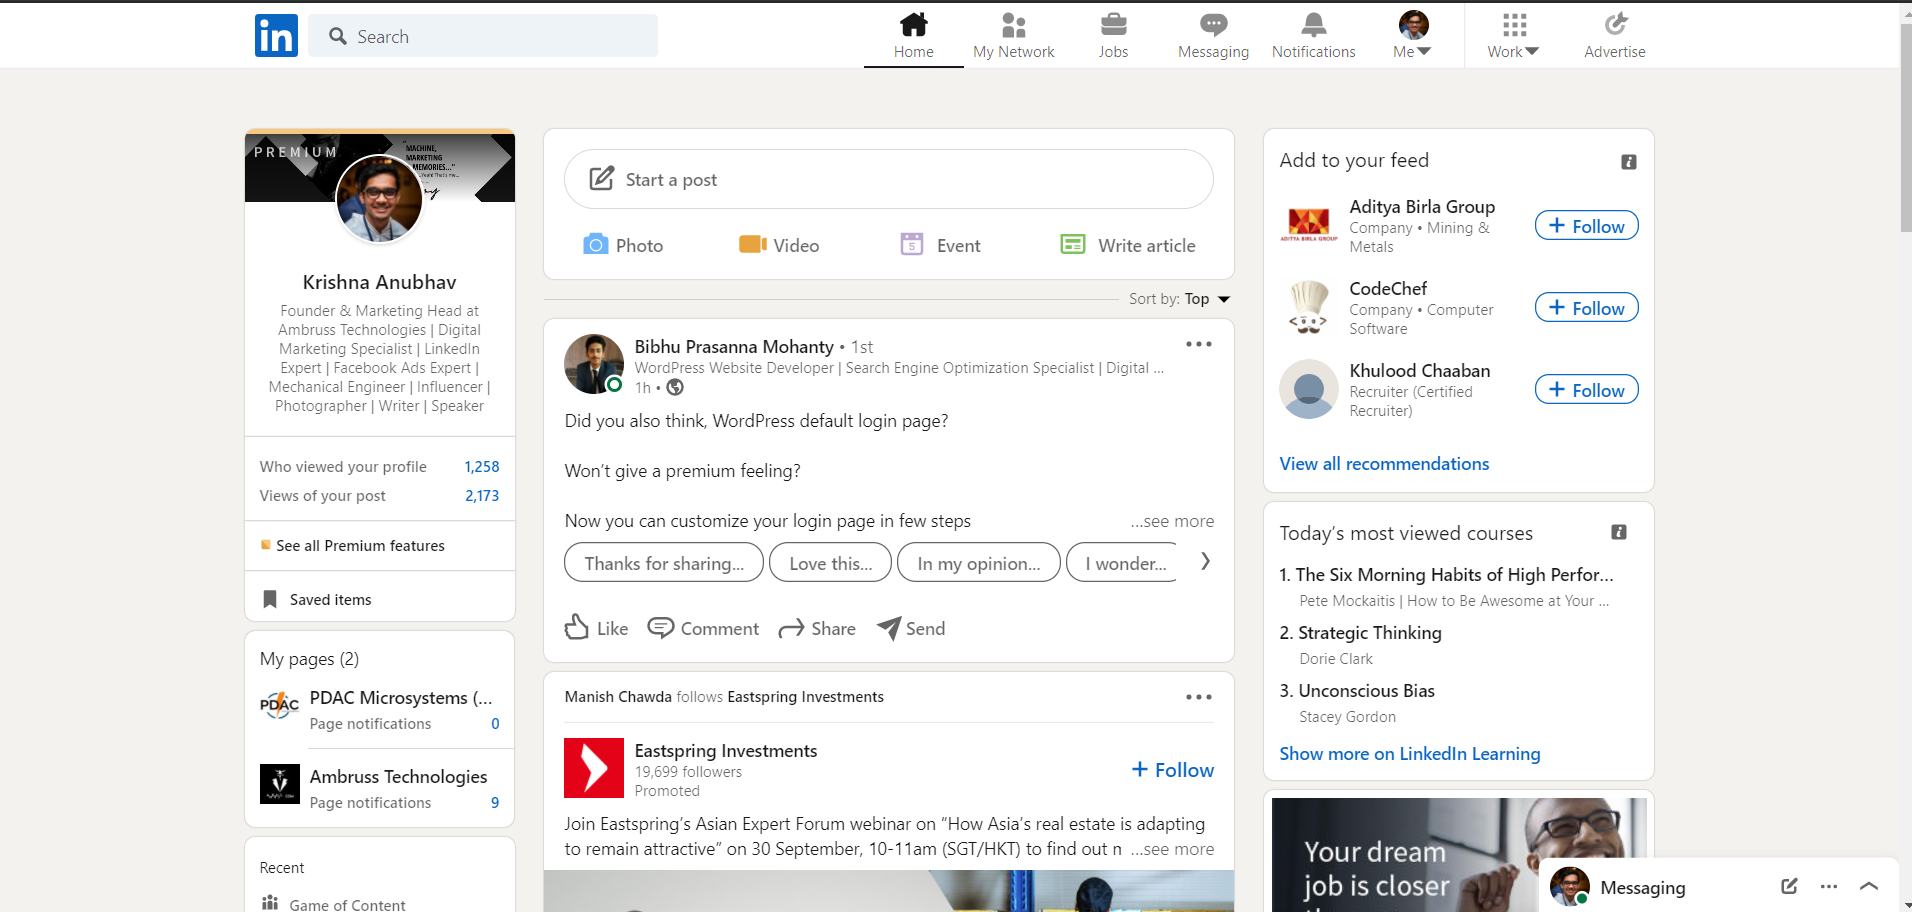Open Strategic Thinking course

(x=1361, y=633)
